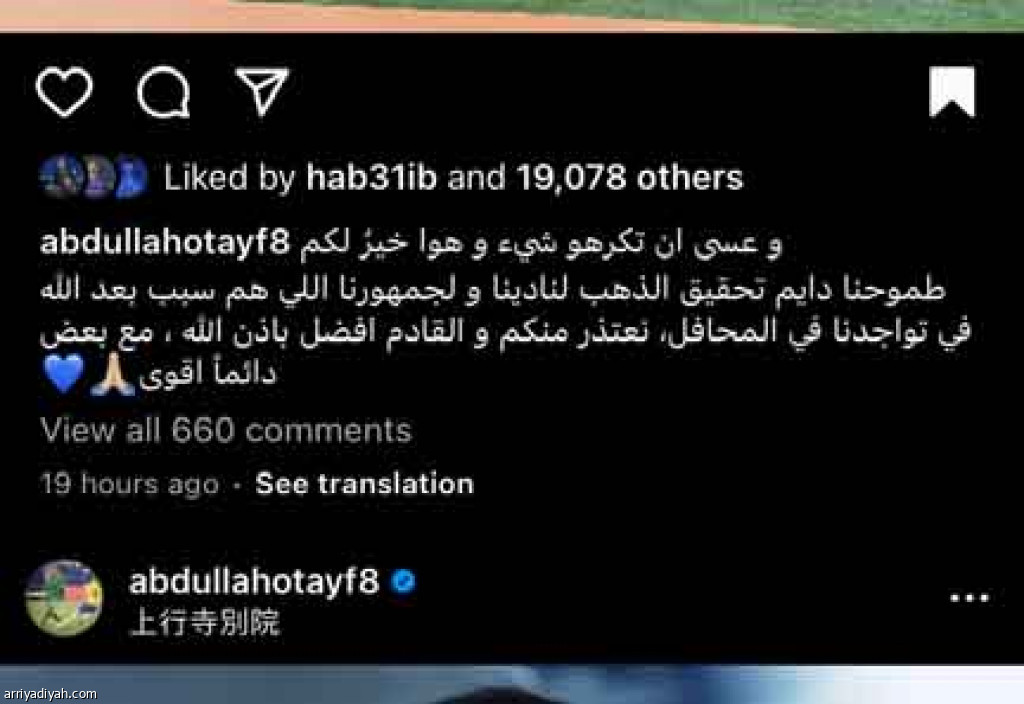Click the praying hands emoji in caption
The width and height of the screenshot is (1024, 704).
[x=112, y=374]
